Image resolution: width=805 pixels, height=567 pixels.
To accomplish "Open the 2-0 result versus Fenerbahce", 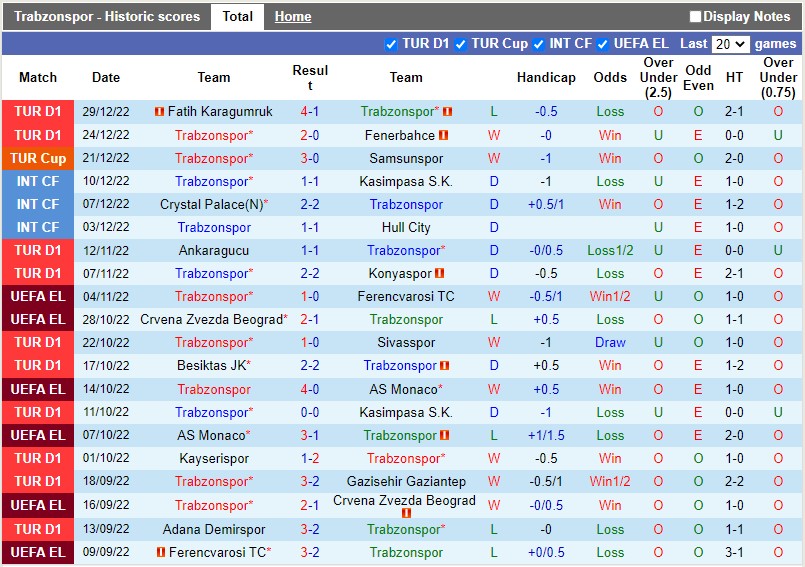I will 310,136.
